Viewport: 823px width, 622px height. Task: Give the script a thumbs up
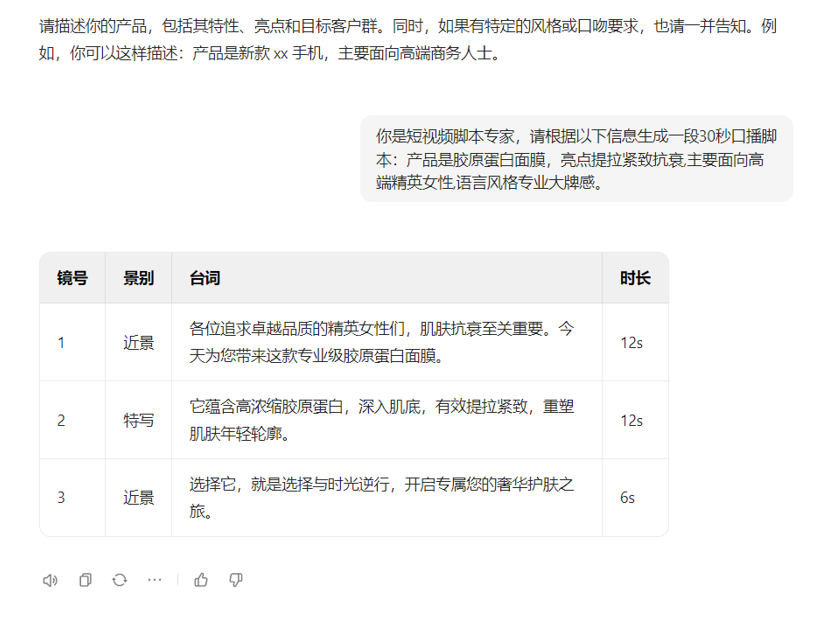click(203, 579)
